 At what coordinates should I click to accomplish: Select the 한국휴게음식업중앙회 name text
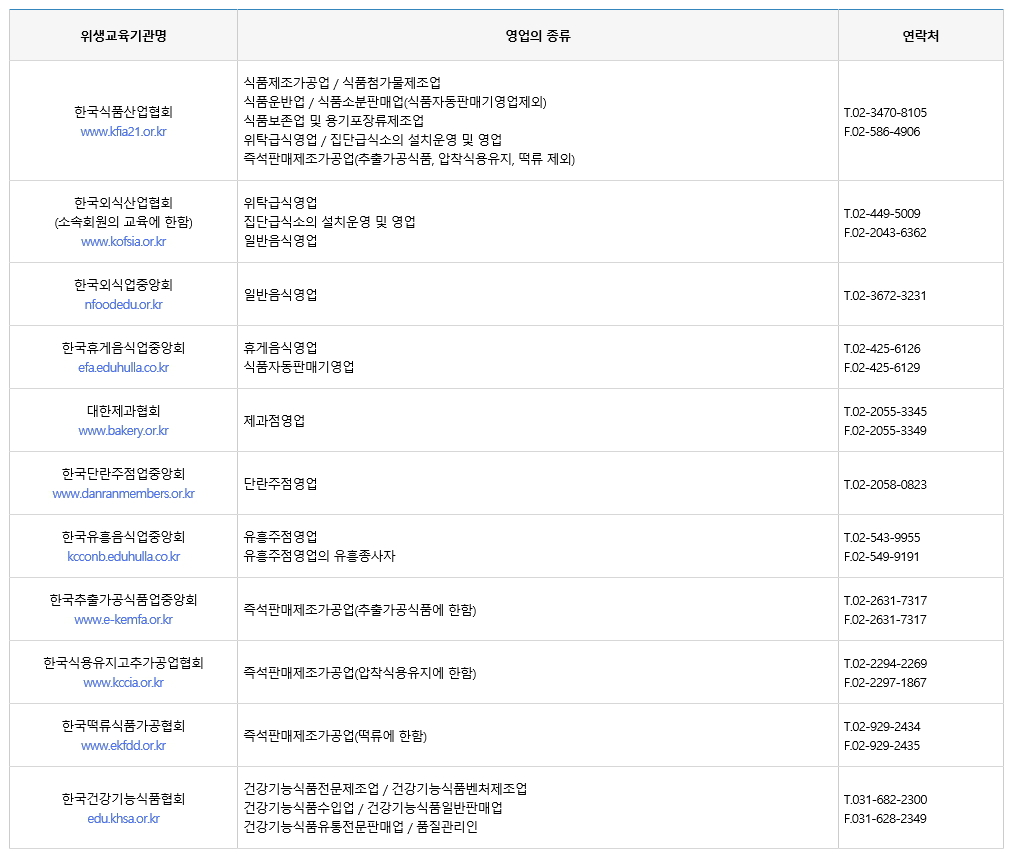click(x=124, y=348)
